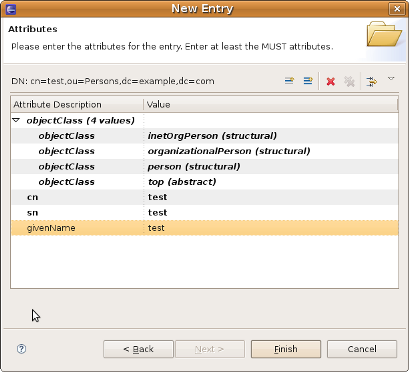Select the sn attribute row

[x=205, y=212]
